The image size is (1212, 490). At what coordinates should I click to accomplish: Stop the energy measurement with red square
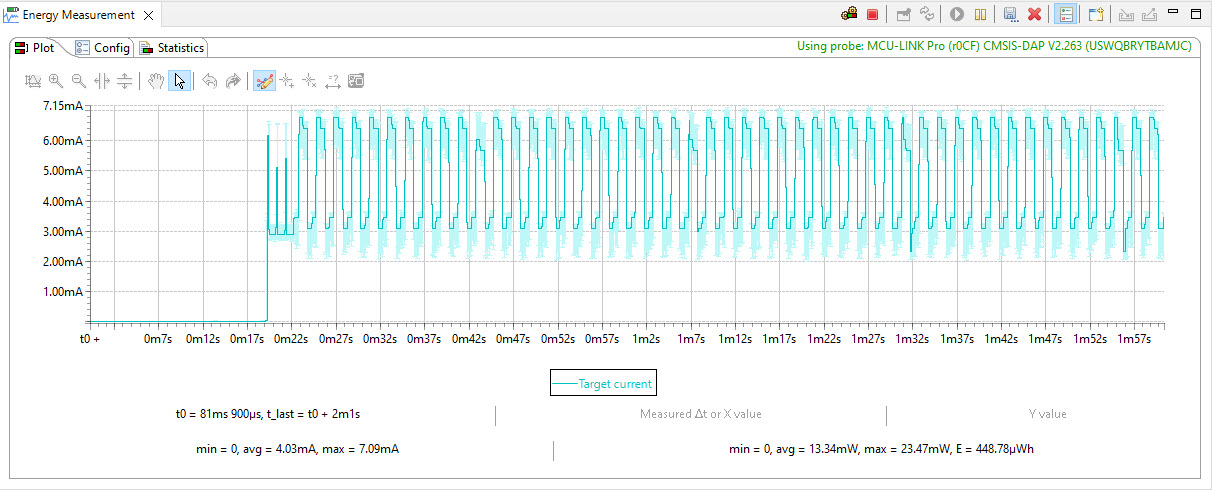pyautogui.click(x=872, y=15)
